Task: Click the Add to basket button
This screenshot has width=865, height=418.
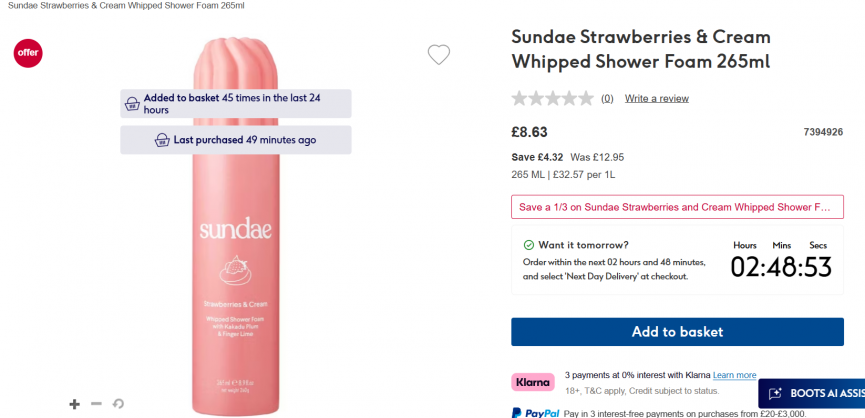Action: 677,332
